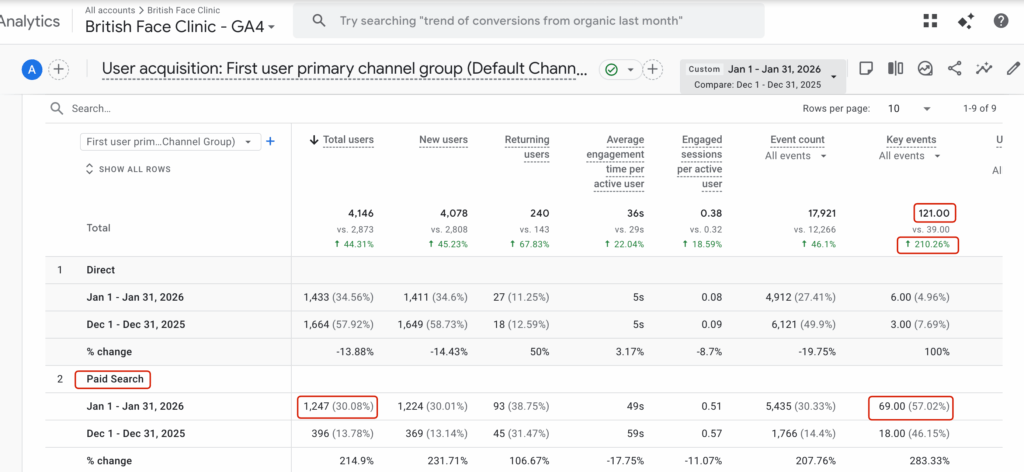Click Paid Search returning users 93 (38.75%)
This screenshot has width=1024, height=472.
521,406
